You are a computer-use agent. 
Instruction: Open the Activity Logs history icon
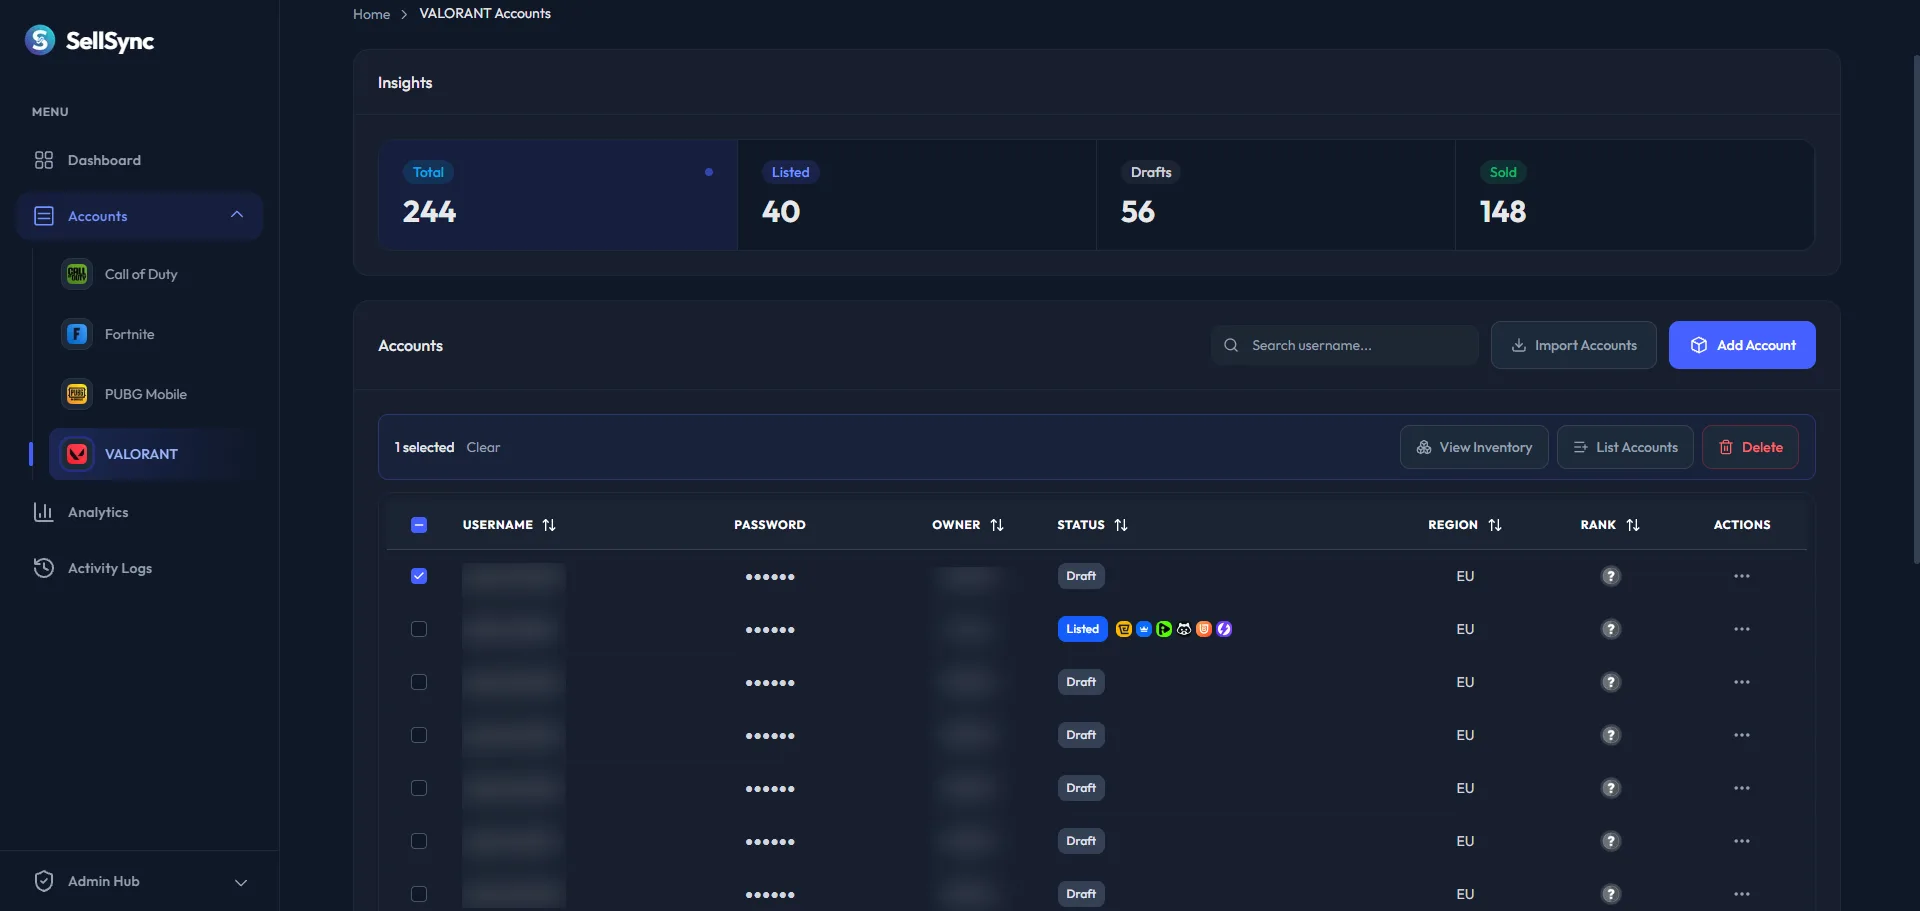click(x=44, y=568)
